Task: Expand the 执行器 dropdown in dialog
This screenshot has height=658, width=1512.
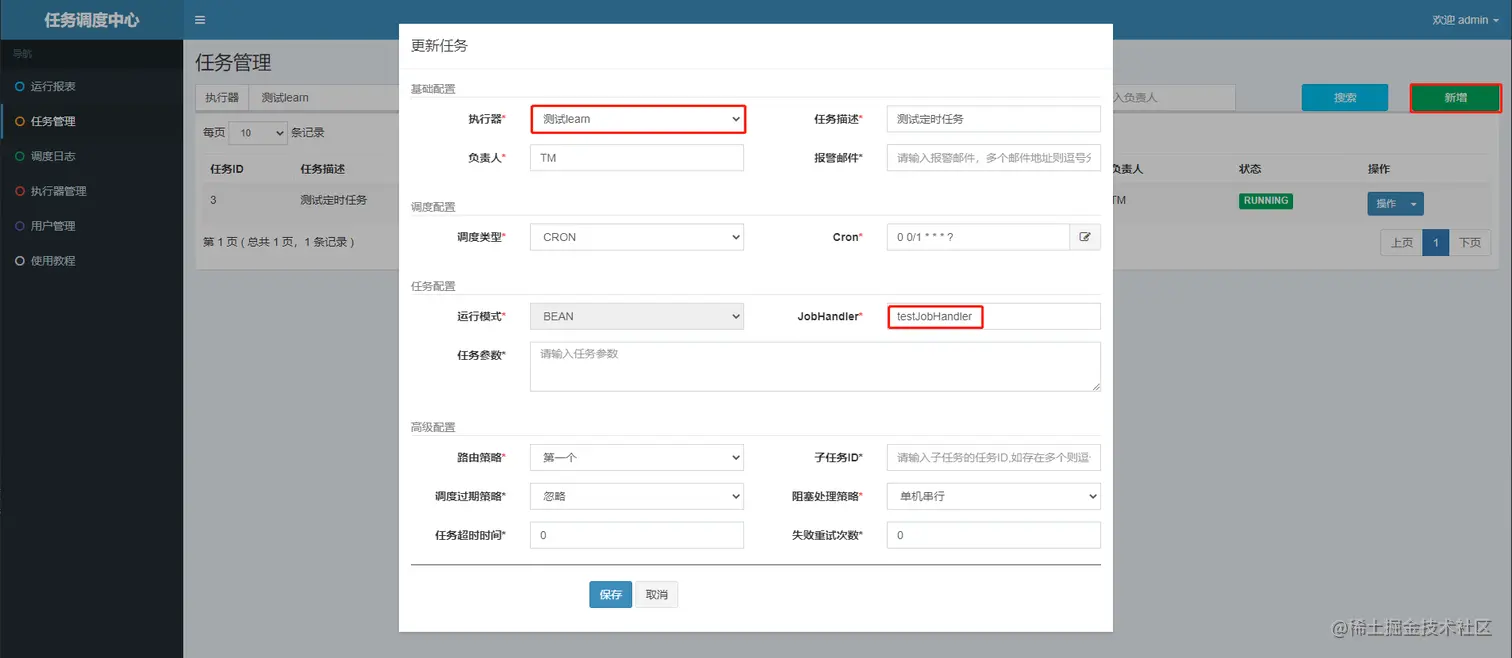Action: pos(638,119)
